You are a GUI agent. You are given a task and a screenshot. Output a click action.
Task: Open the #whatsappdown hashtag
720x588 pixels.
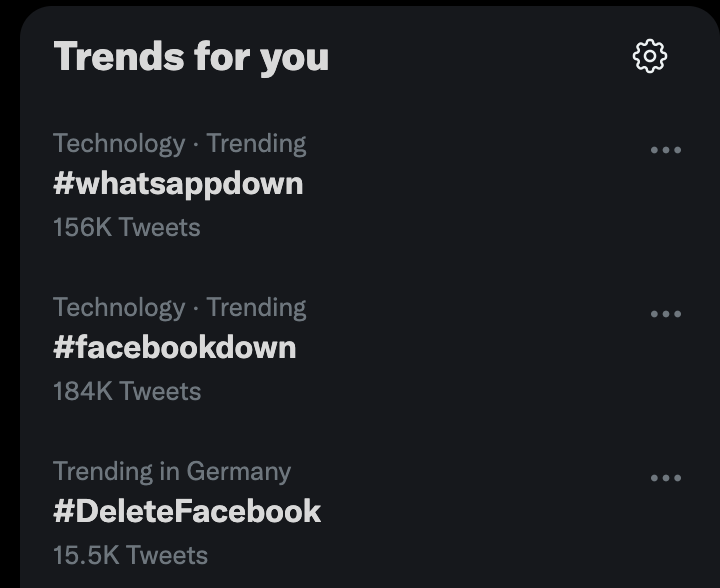(178, 185)
